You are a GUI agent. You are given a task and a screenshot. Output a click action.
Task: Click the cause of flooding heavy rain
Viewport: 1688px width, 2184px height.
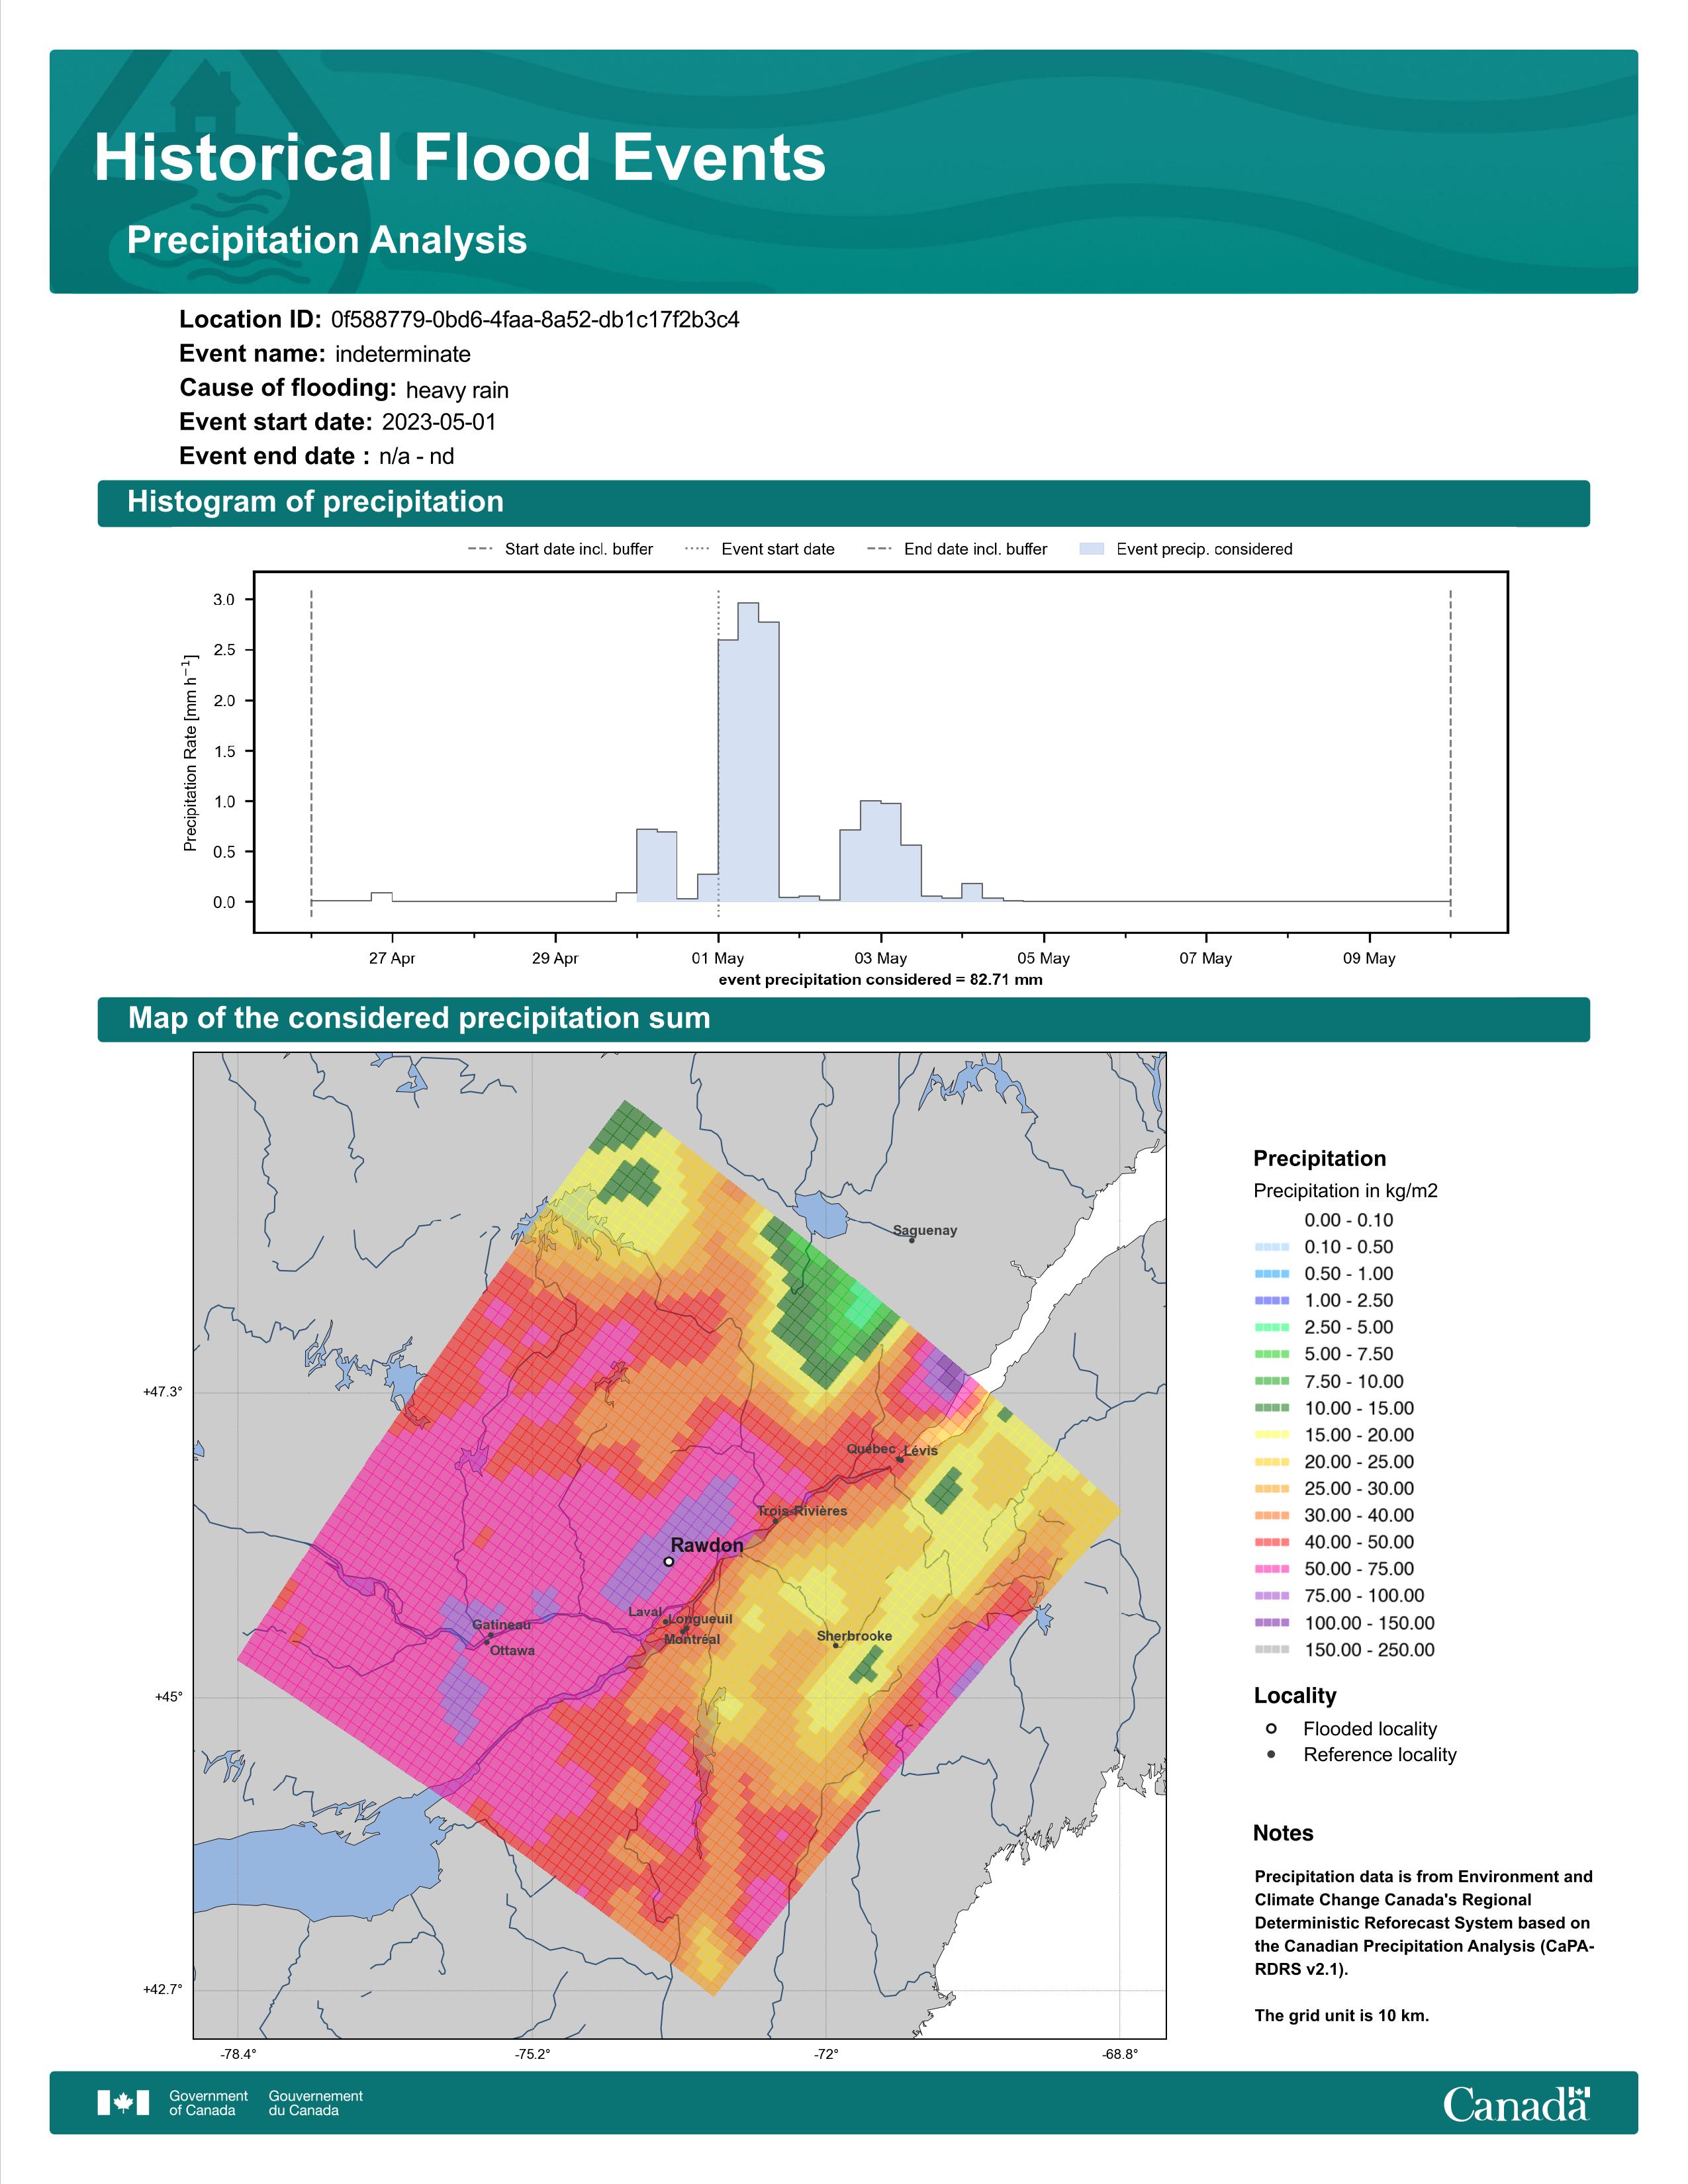457,390
